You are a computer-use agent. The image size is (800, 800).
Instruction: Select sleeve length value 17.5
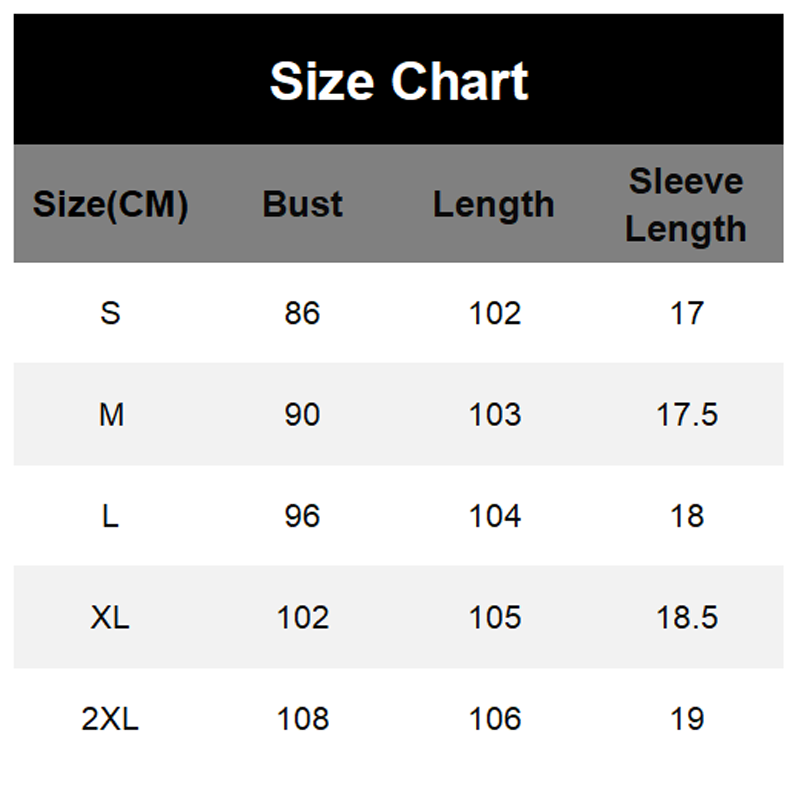tap(687, 415)
